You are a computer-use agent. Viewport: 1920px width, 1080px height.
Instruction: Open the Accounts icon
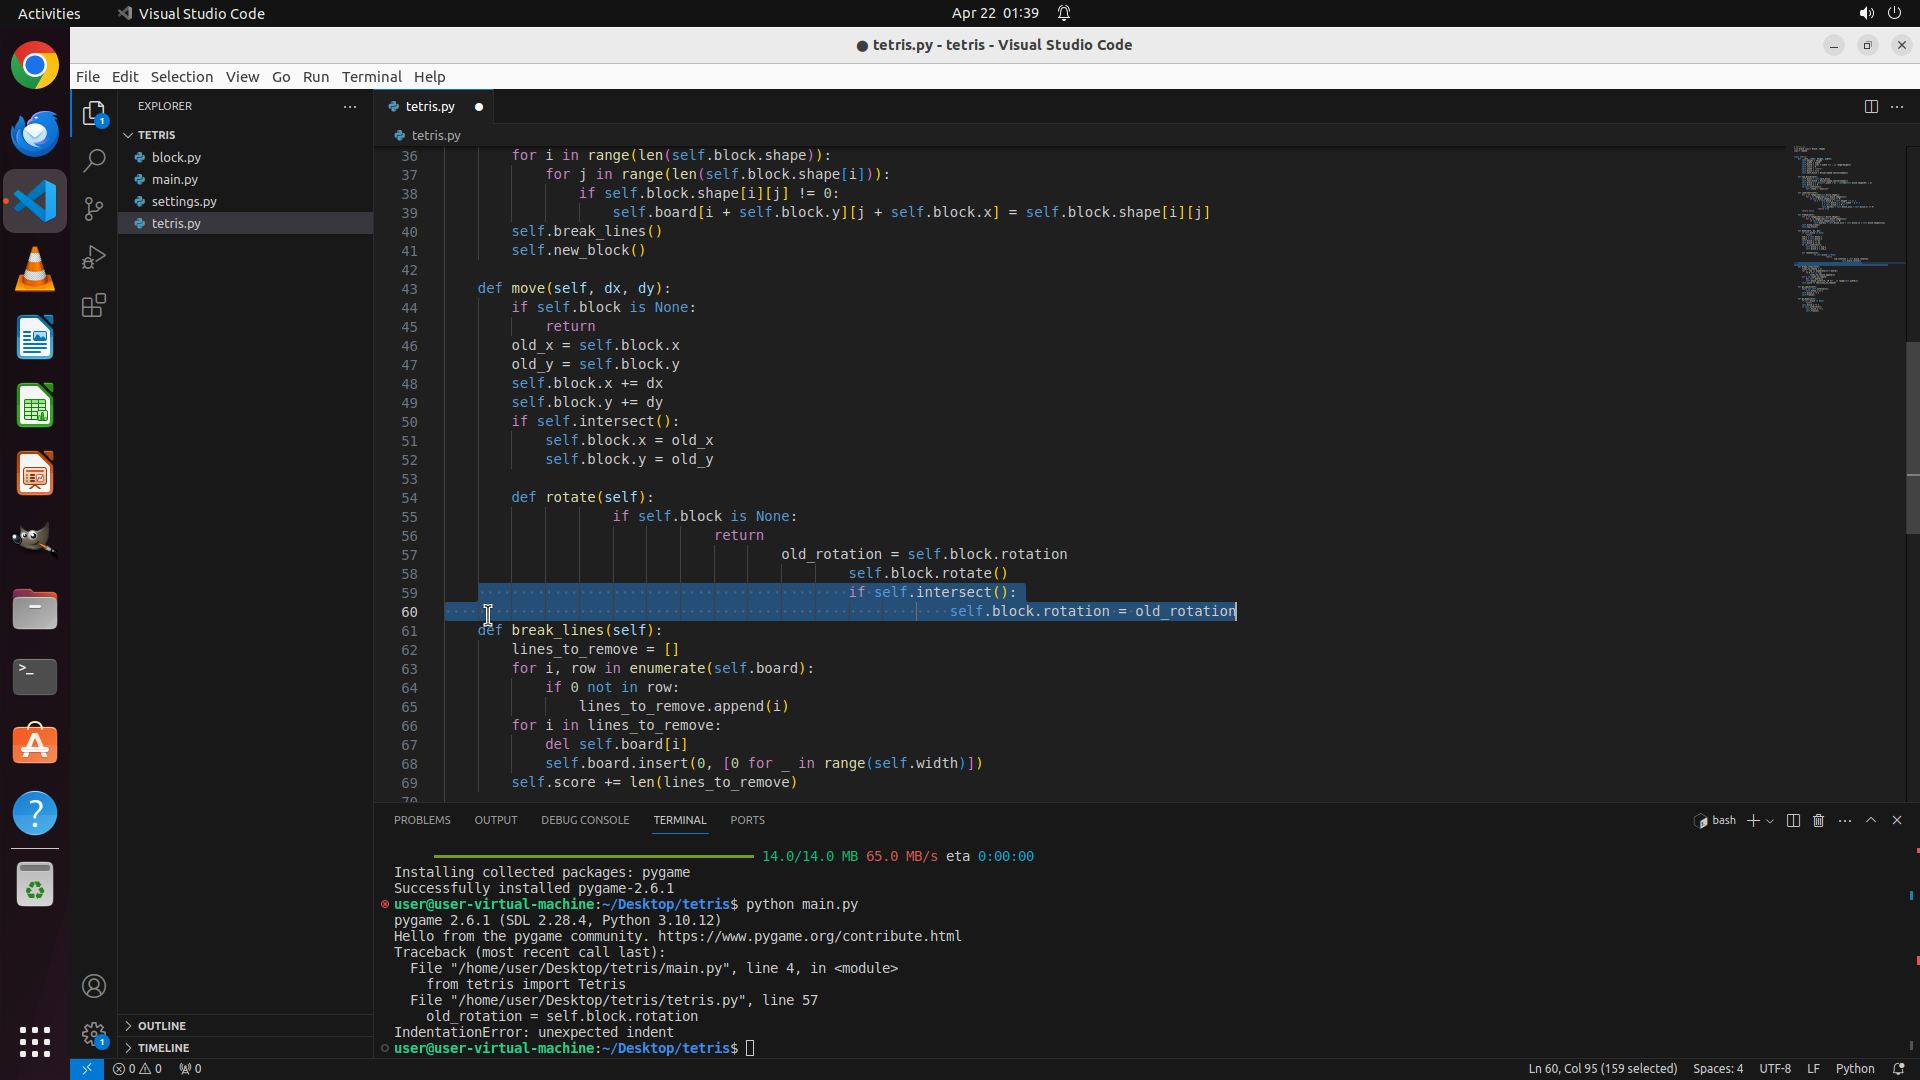pos(94,986)
